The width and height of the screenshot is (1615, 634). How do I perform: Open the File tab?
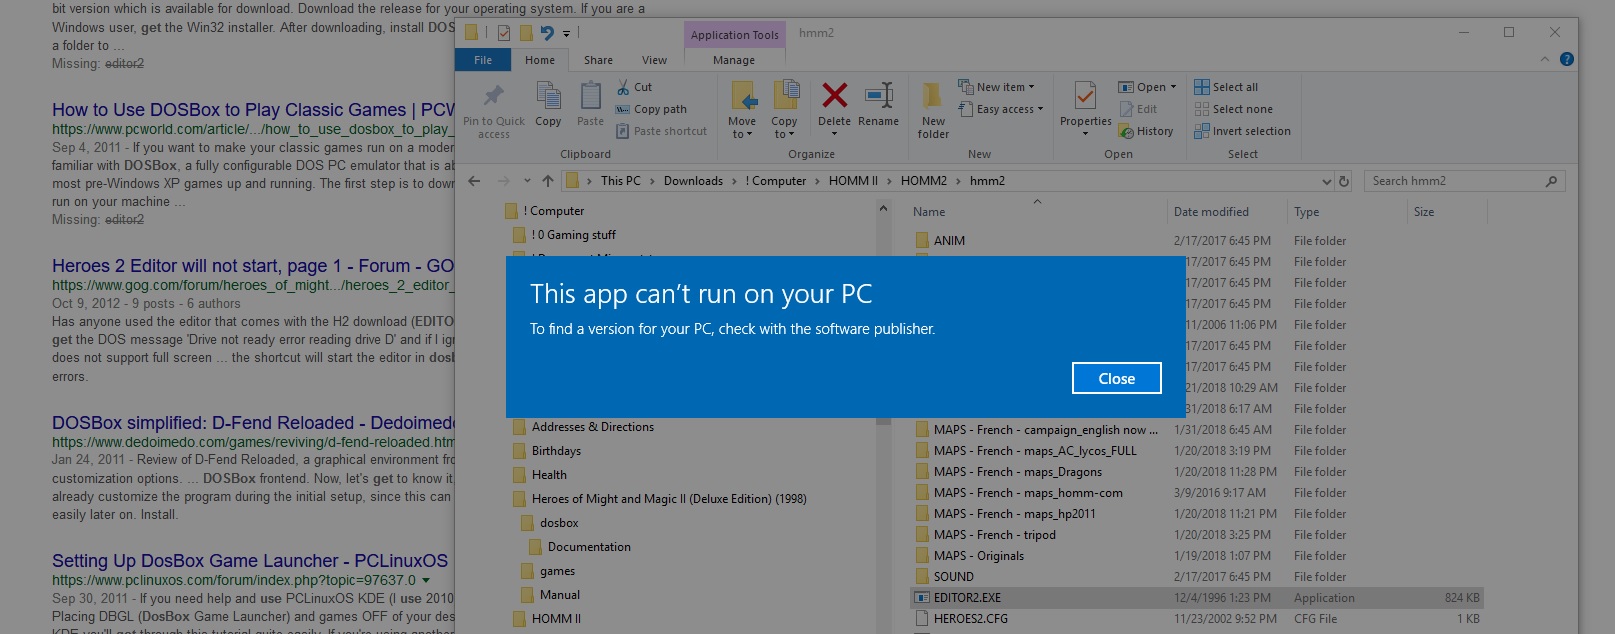[483, 60]
